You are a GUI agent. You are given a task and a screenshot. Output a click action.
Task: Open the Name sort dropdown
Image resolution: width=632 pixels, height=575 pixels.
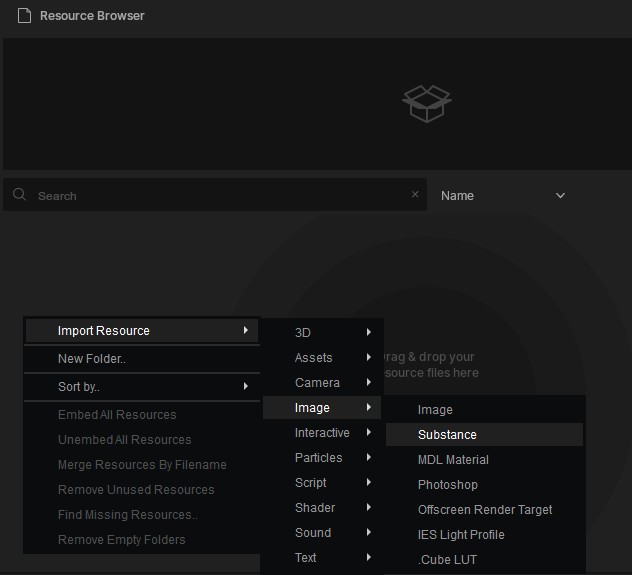pyautogui.click(x=503, y=196)
